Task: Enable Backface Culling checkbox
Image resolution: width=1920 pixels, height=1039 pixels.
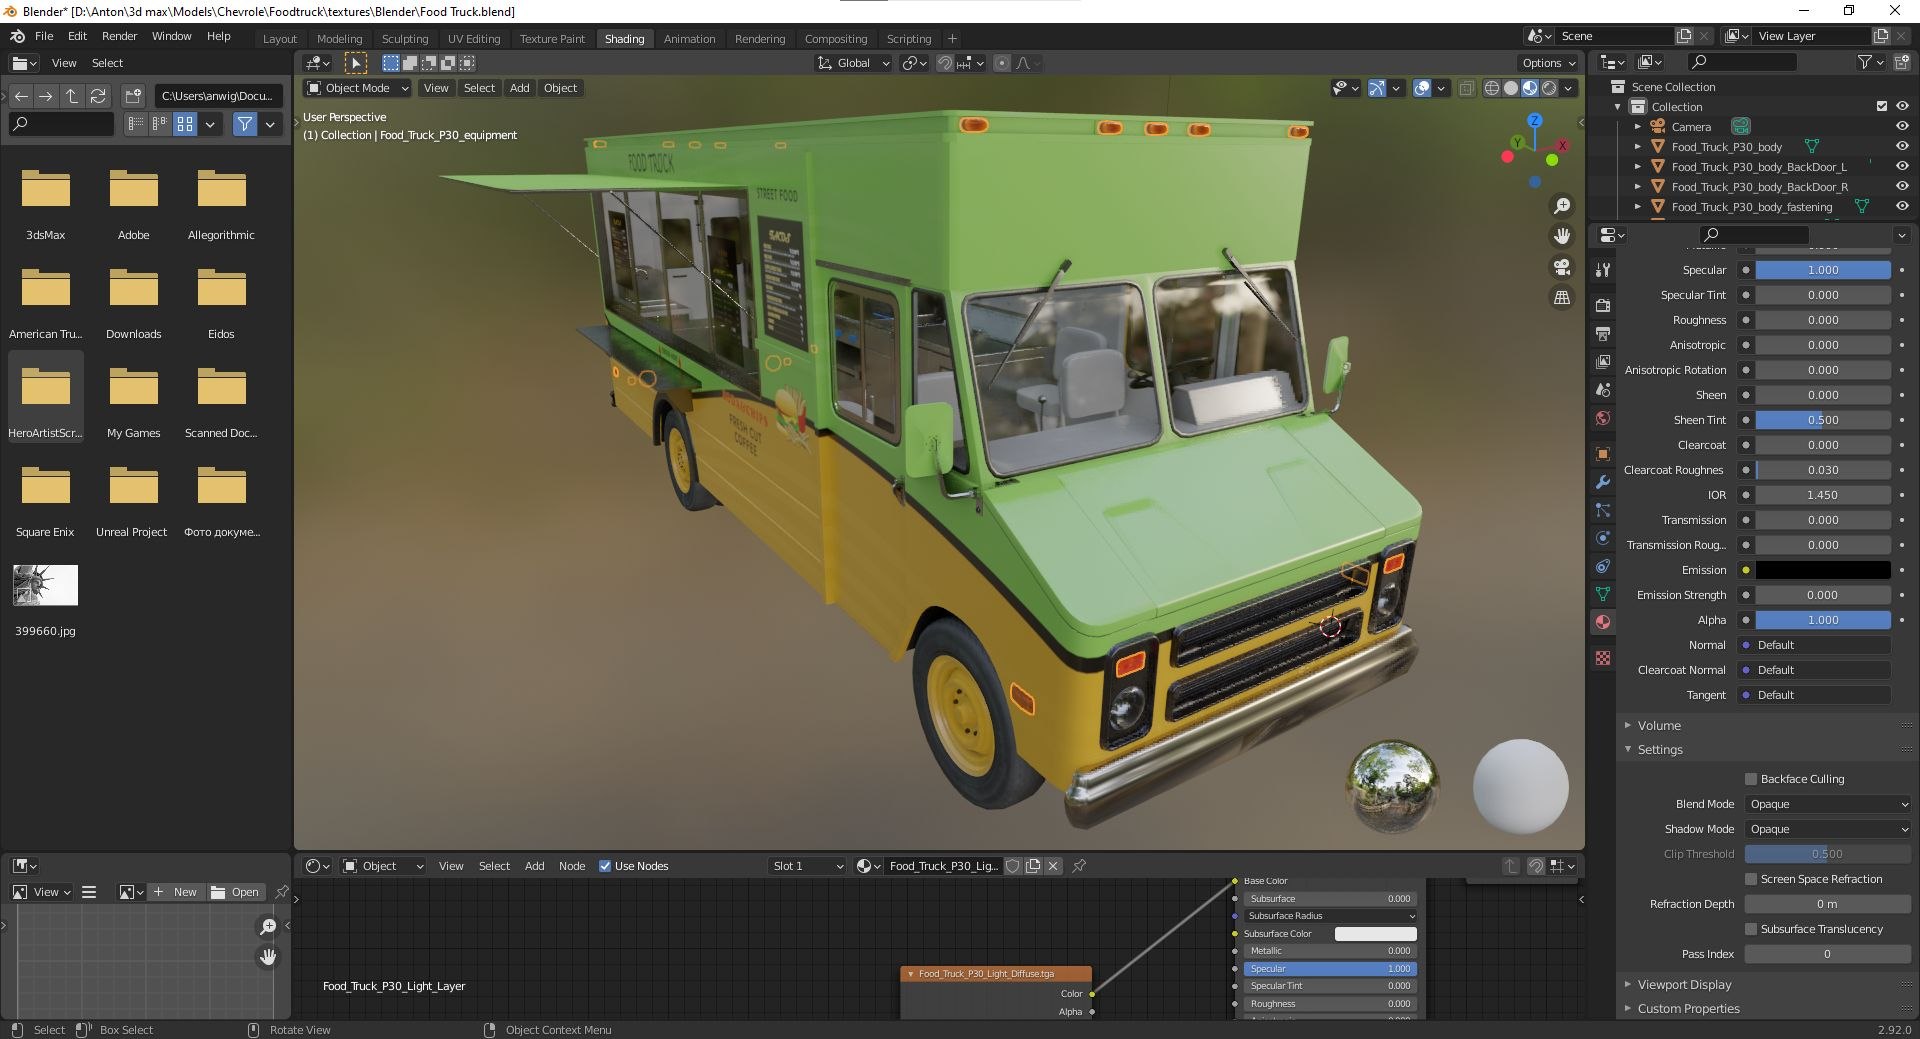Action: pos(1751,779)
